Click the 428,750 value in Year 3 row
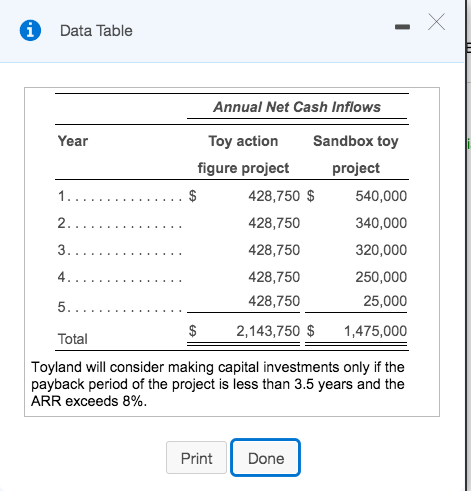This screenshot has width=471, height=491. coord(274,250)
